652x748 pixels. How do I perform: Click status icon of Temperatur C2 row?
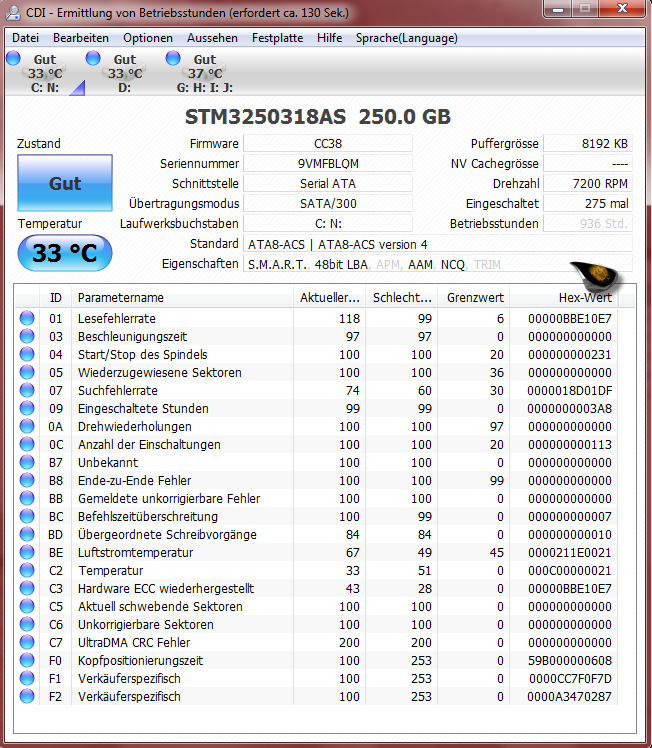coord(27,570)
